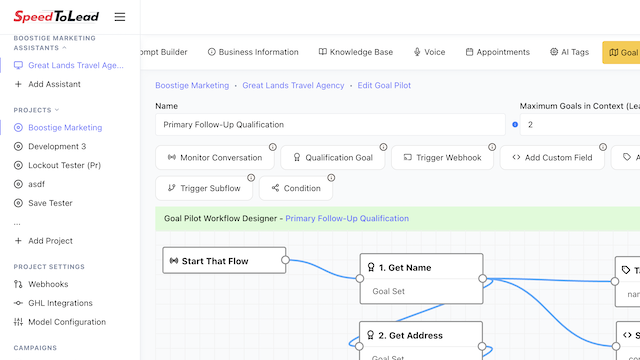Switch to the Knowledge Base tab

click(x=356, y=52)
